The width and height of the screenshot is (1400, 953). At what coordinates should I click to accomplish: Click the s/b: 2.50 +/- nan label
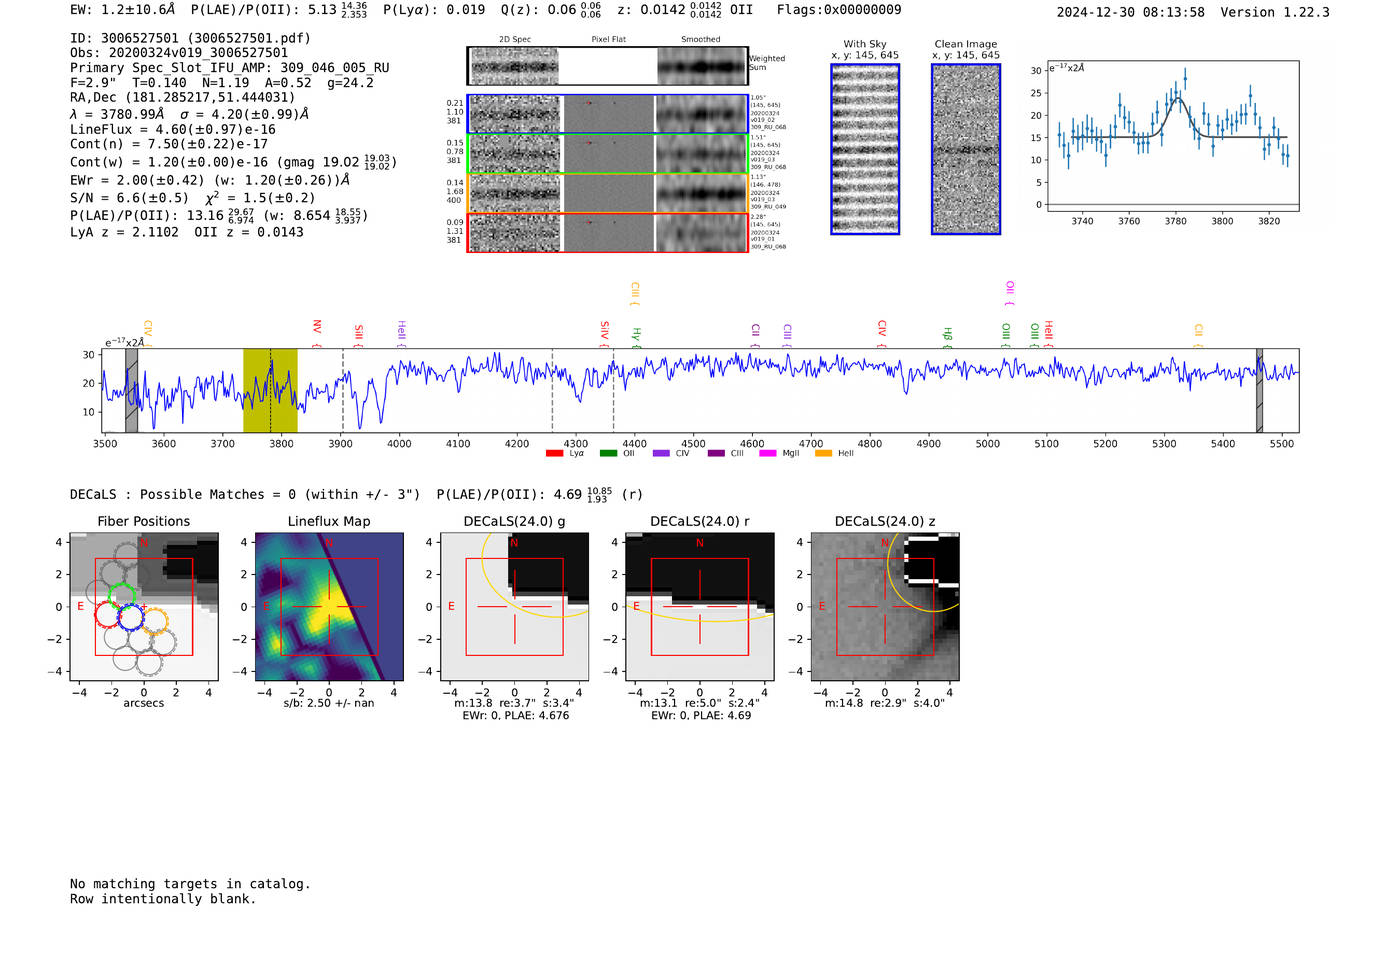click(x=329, y=703)
